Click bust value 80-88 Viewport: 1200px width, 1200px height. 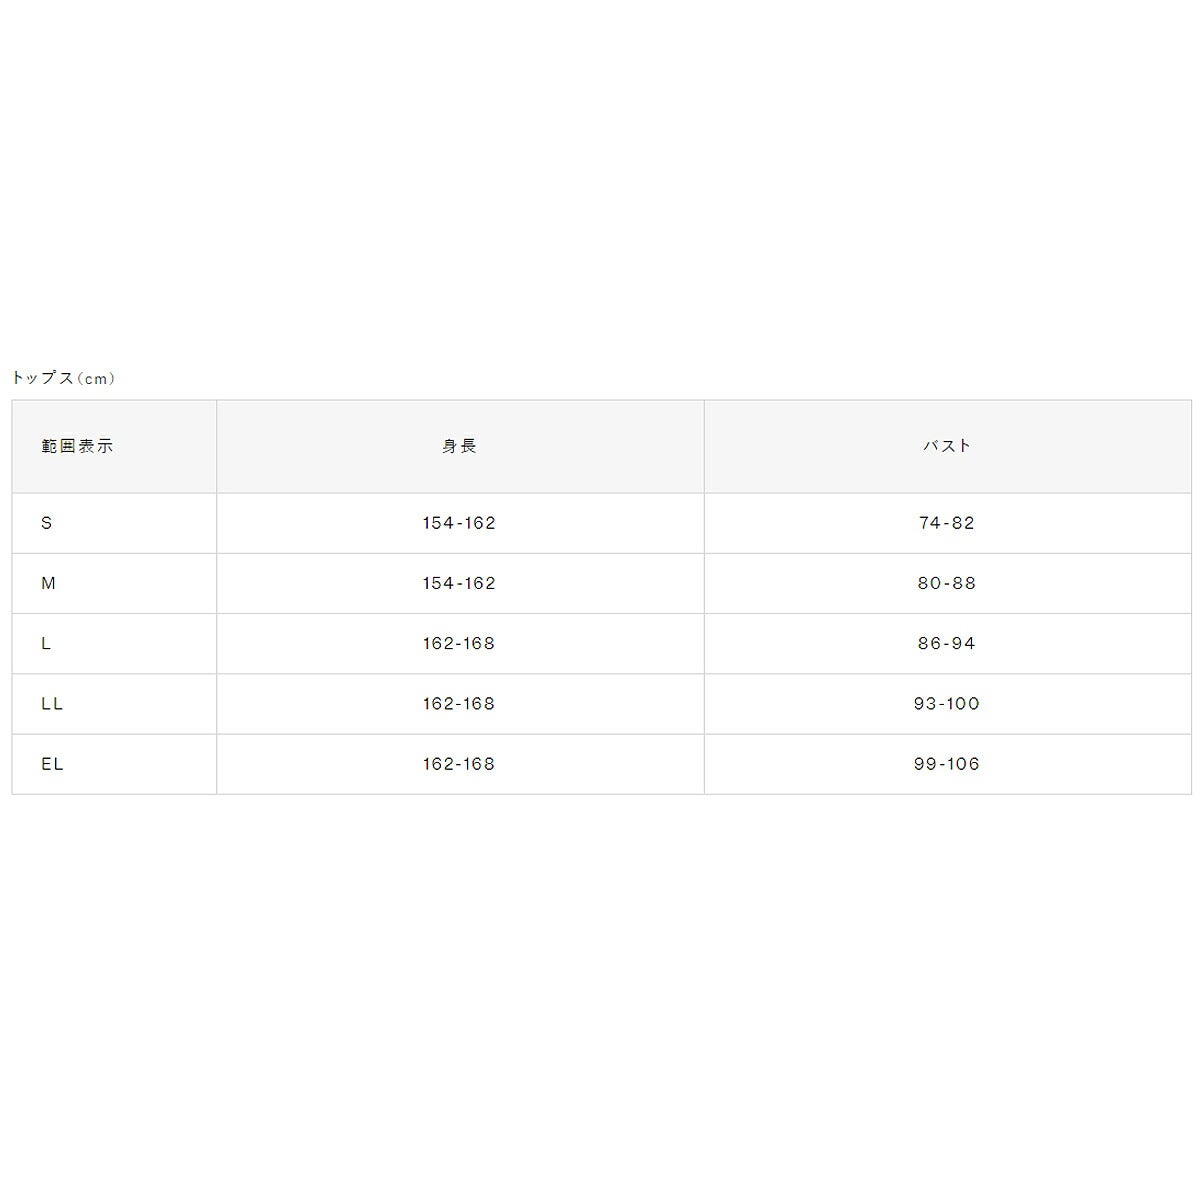click(x=947, y=583)
